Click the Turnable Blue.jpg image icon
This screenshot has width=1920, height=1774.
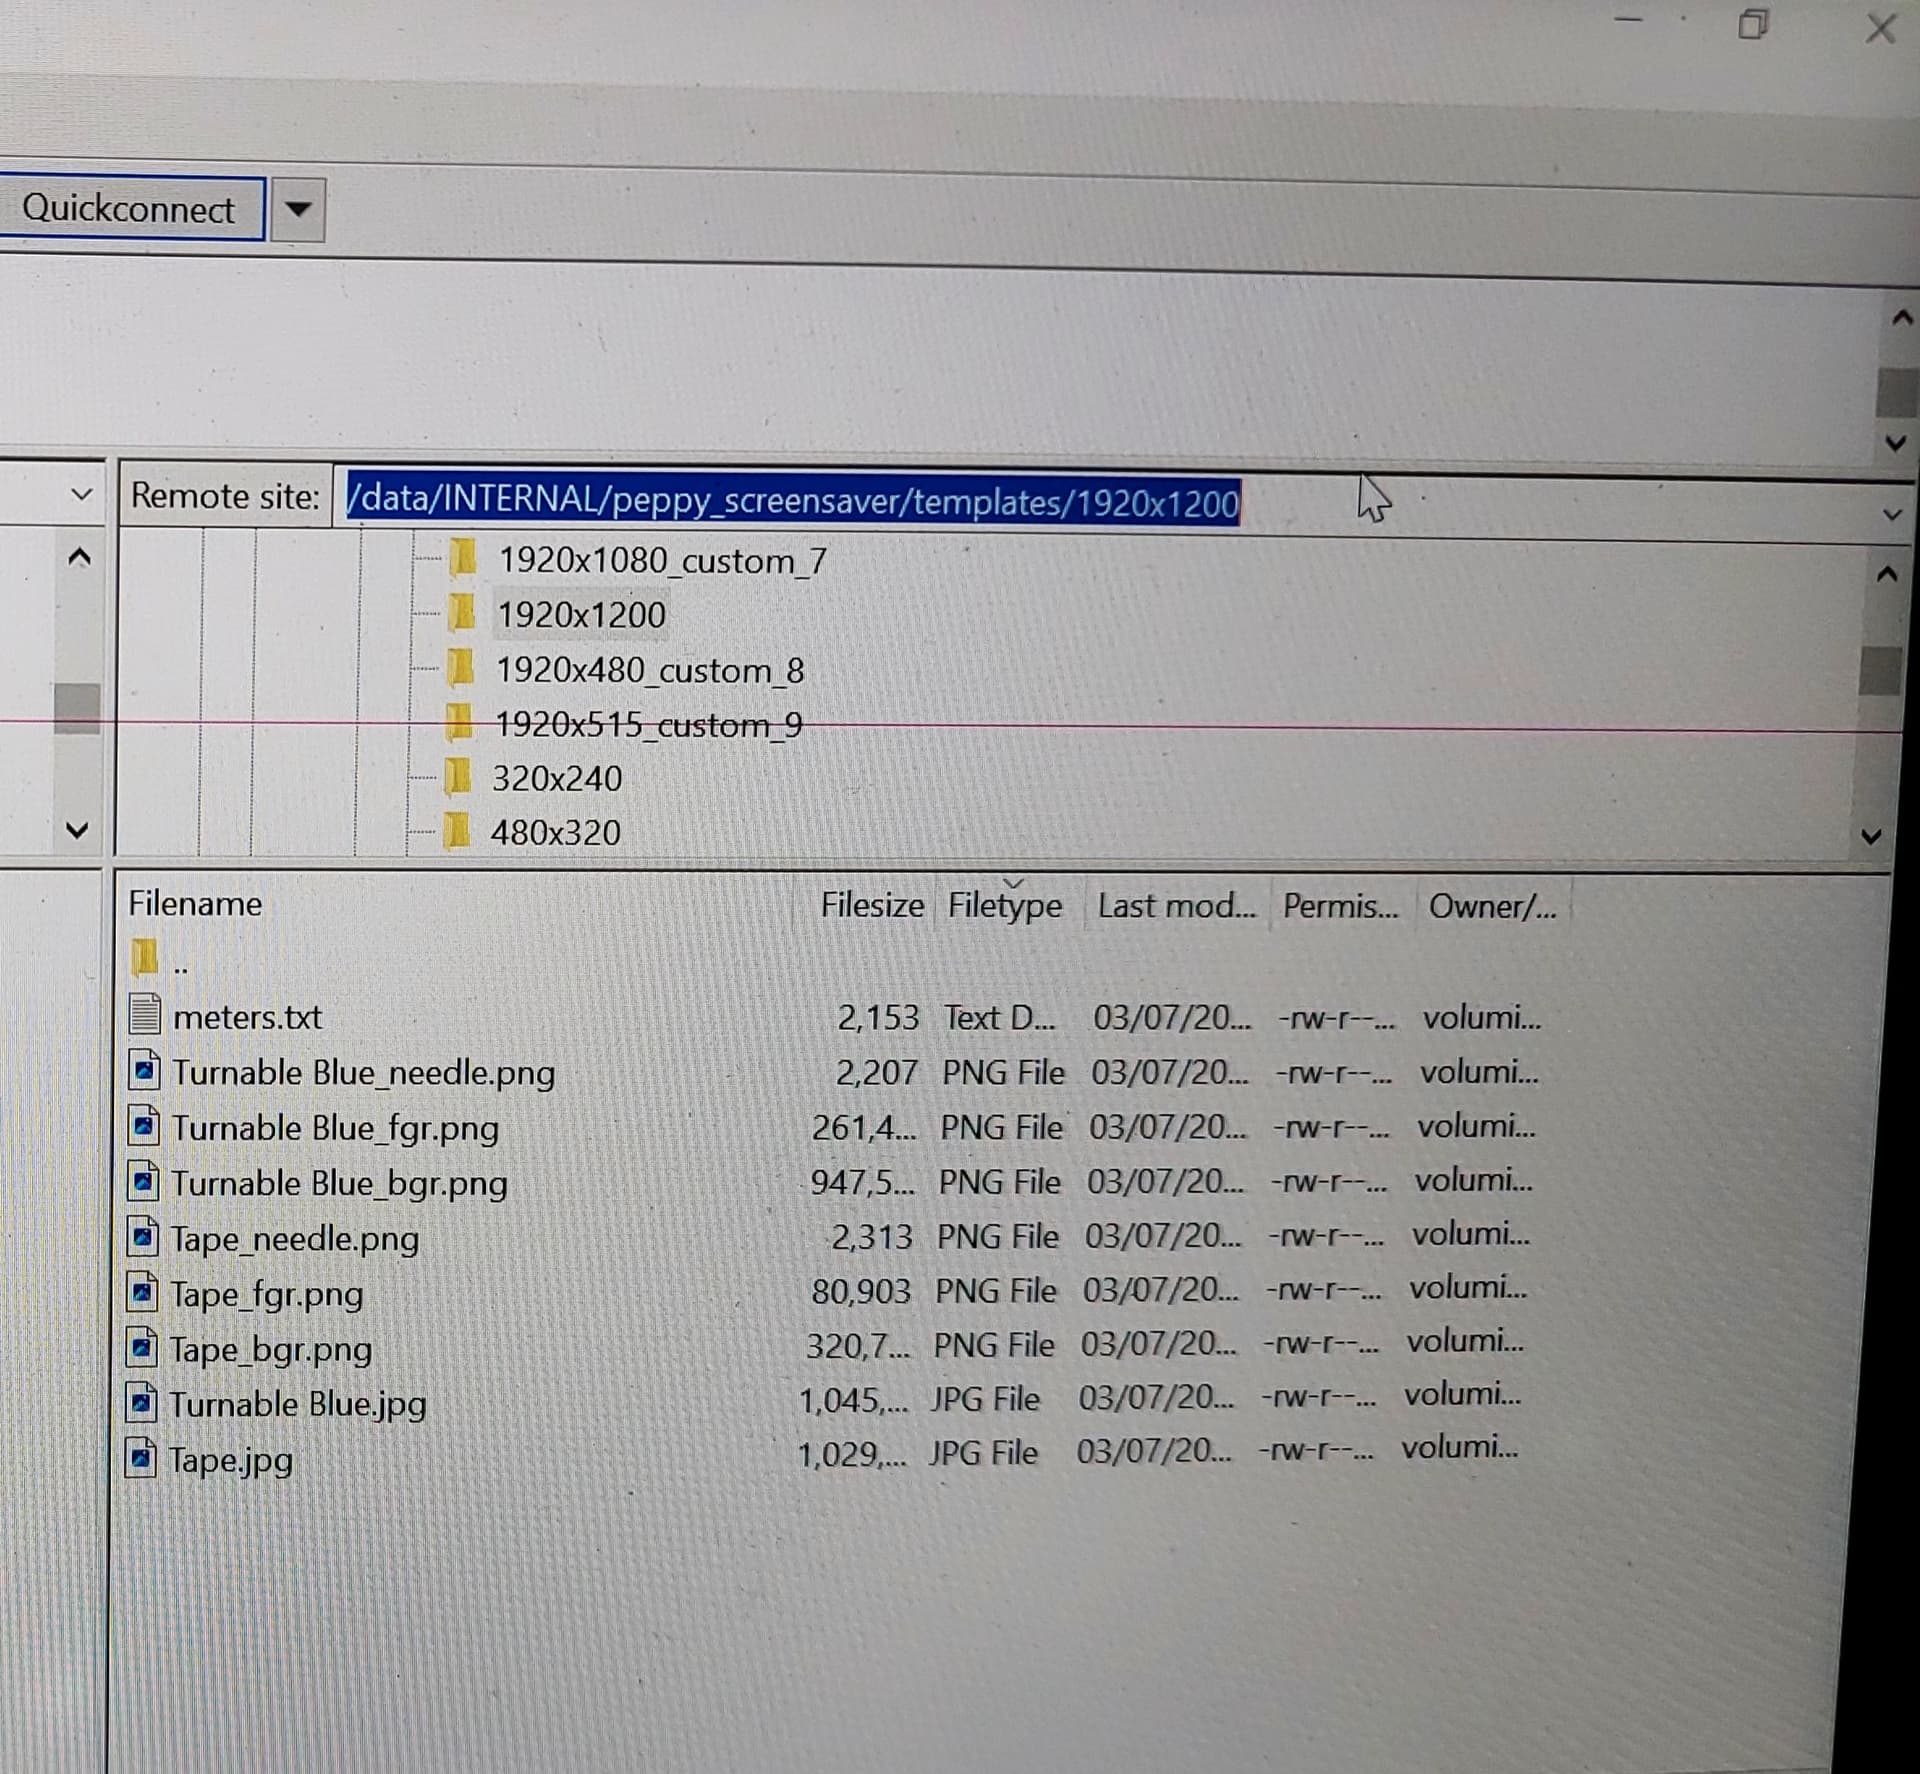(141, 1402)
